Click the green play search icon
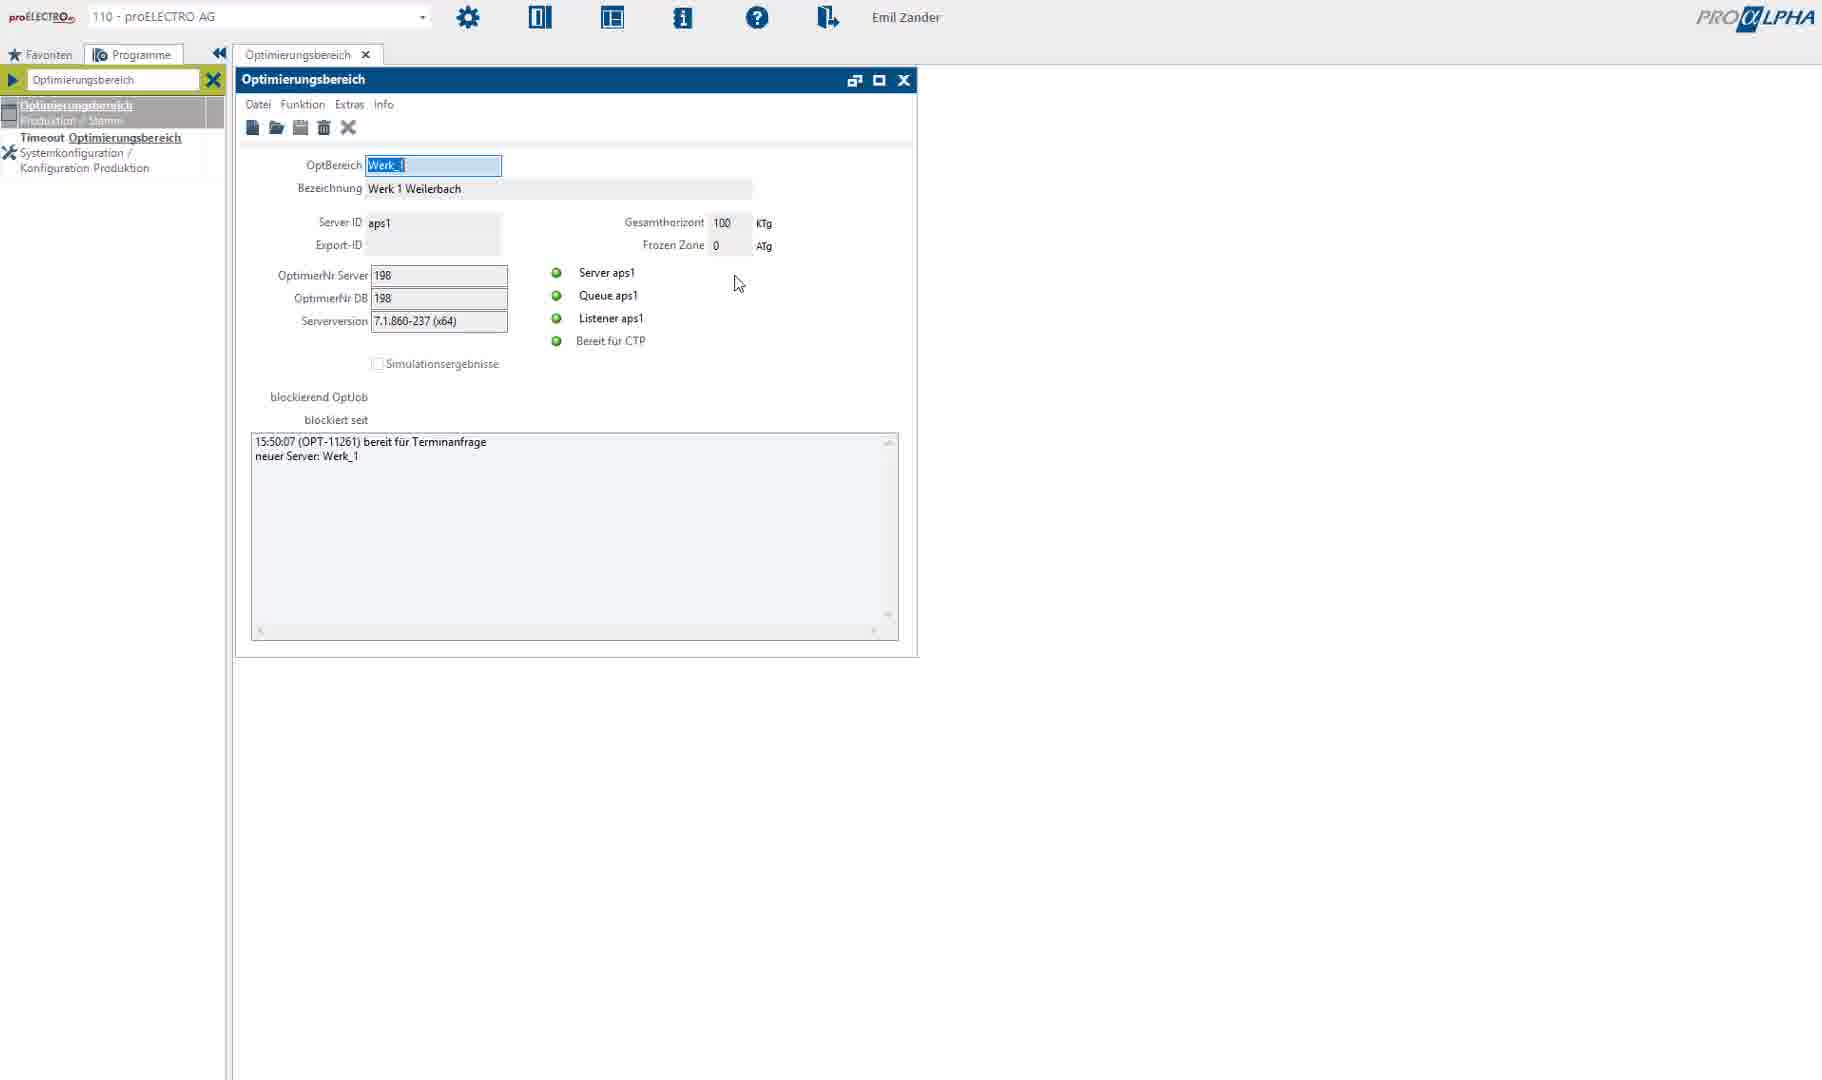The image size is (1822, 1080). pyautogui.click(x=13, y=80)
